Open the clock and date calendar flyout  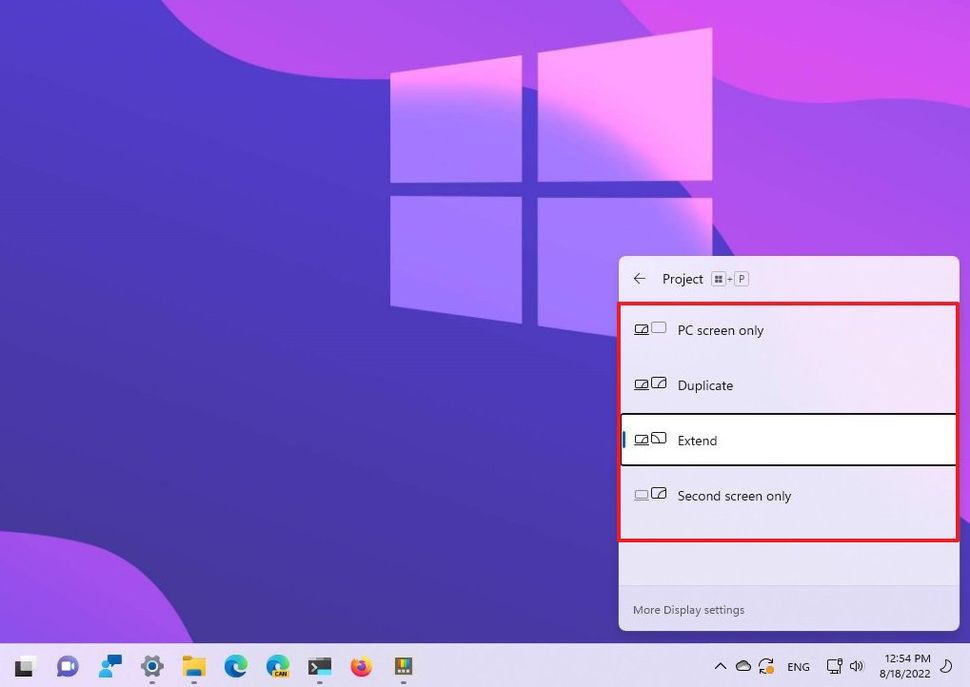[903, 666]
